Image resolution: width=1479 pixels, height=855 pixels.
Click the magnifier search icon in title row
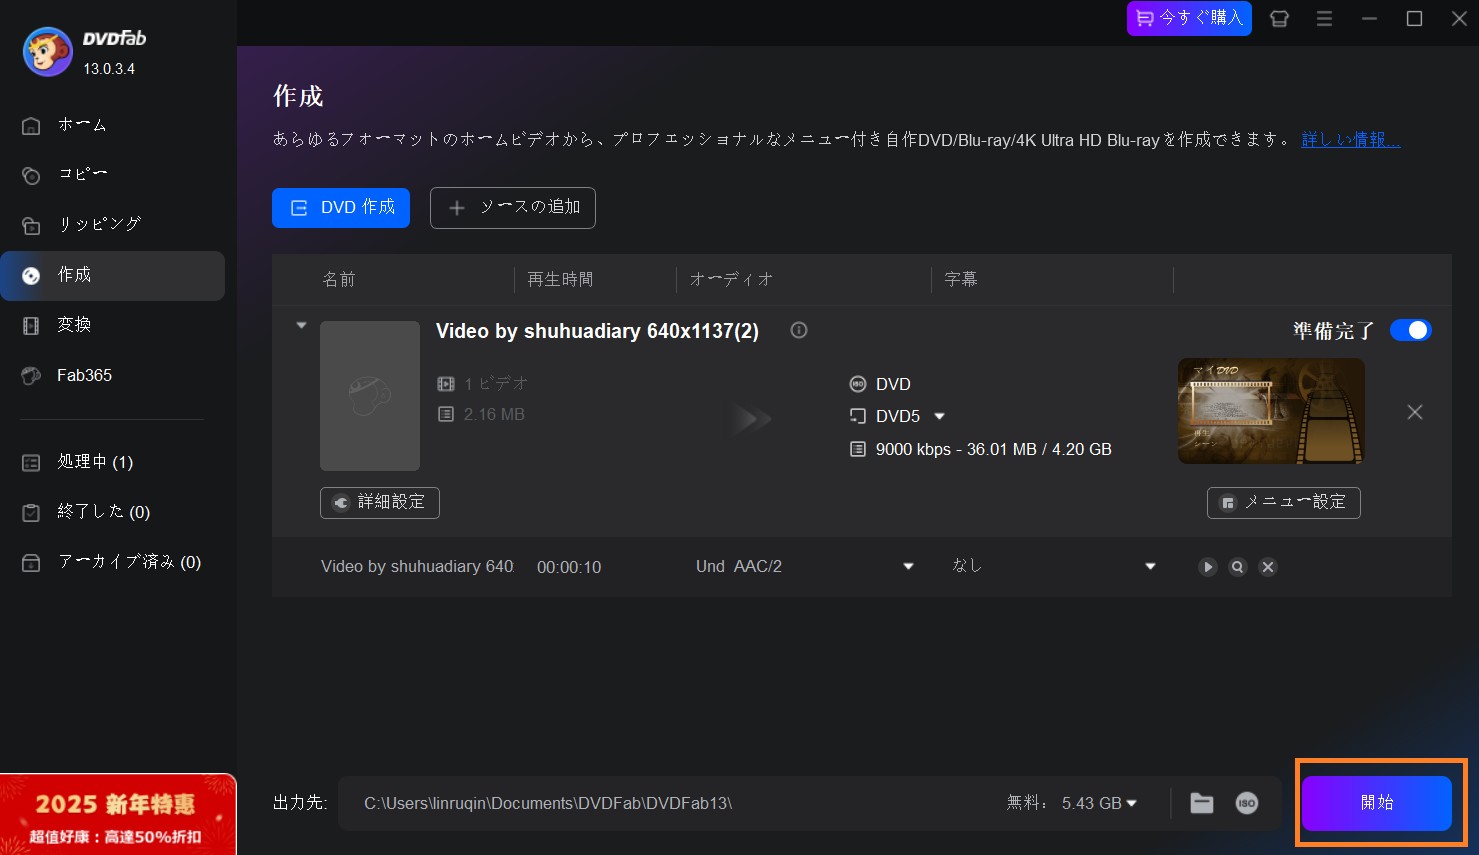(1238, 567)
